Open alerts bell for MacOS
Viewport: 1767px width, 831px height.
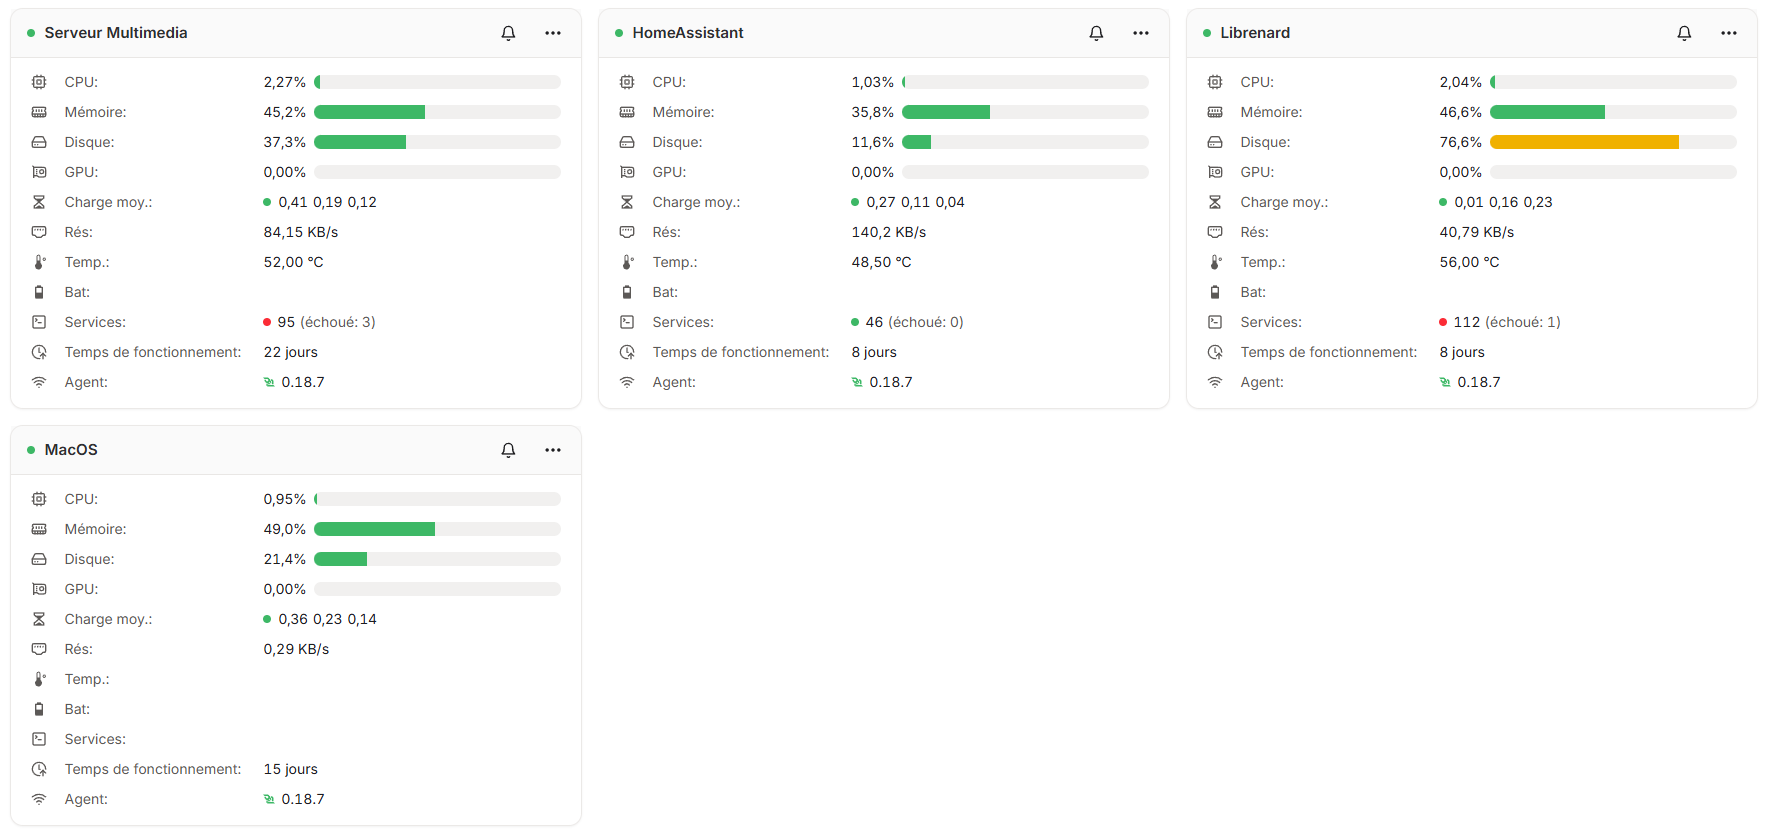pos(508,450)
